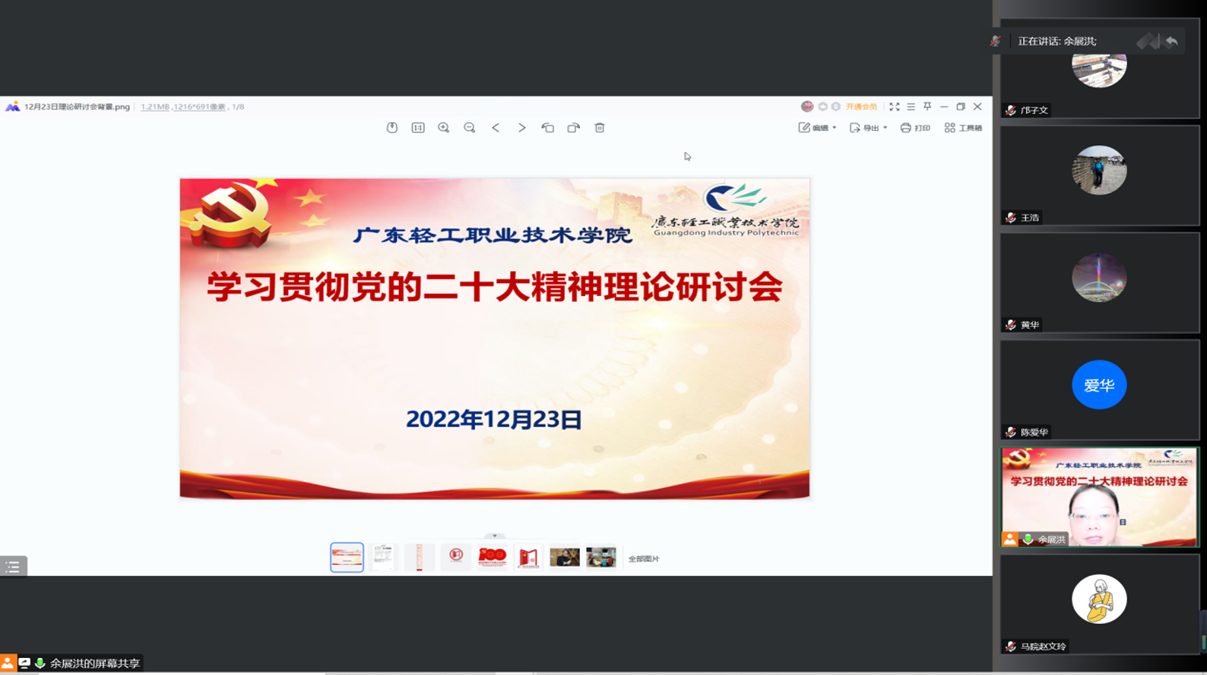Select 余展洪's video tile in participant list

tap(1099, 497)
